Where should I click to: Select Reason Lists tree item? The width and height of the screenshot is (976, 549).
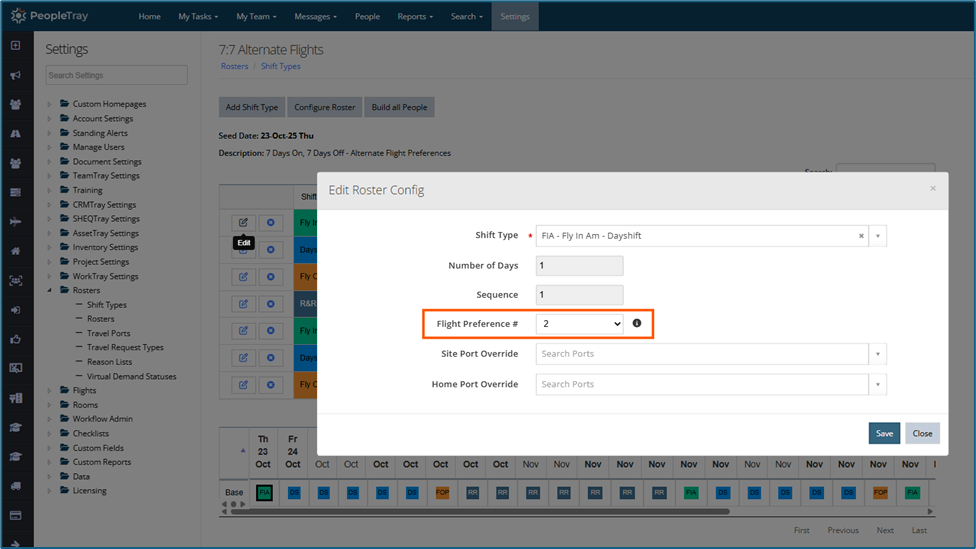pyautogui.click(x=110, y=362)
